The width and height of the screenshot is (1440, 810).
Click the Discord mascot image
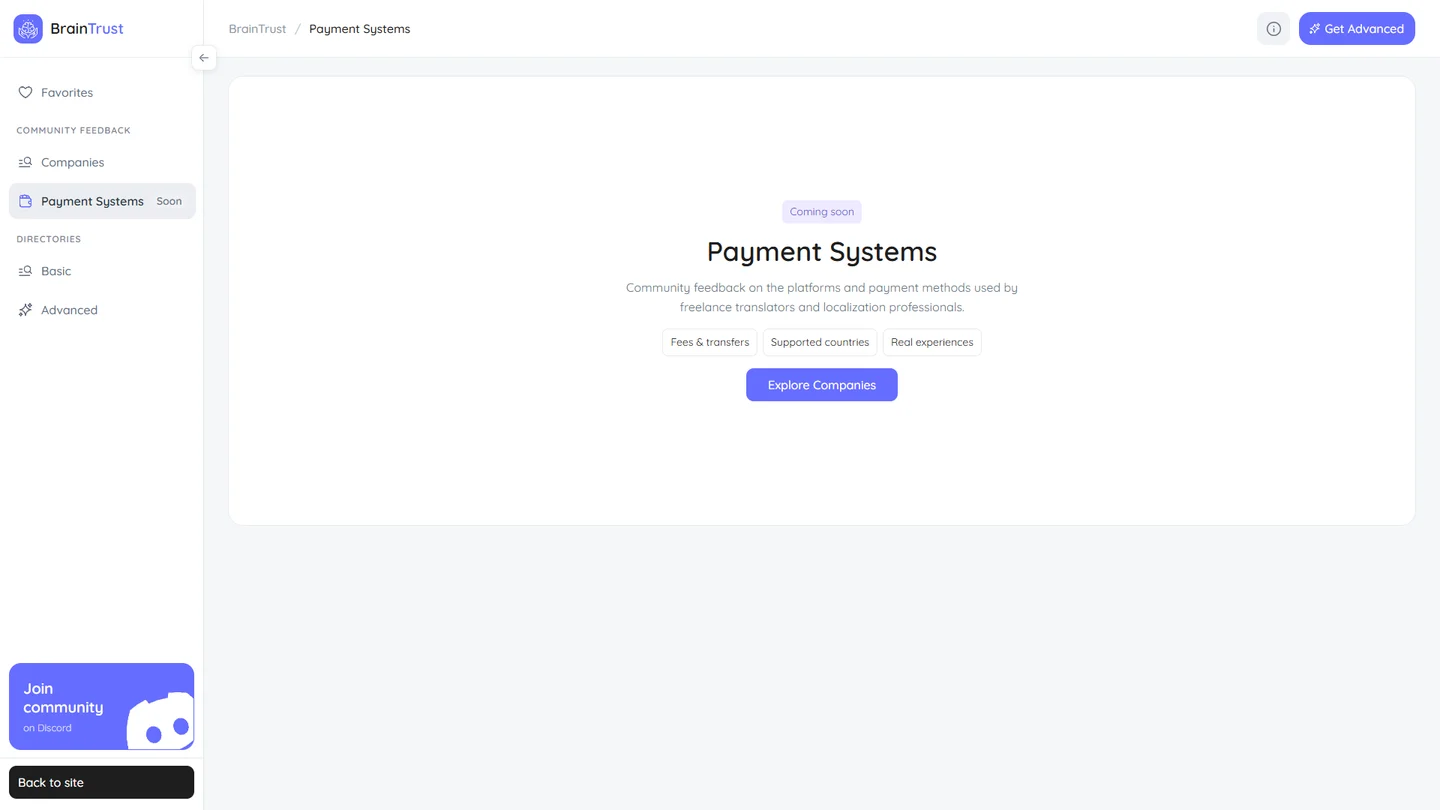click(160, 720)
